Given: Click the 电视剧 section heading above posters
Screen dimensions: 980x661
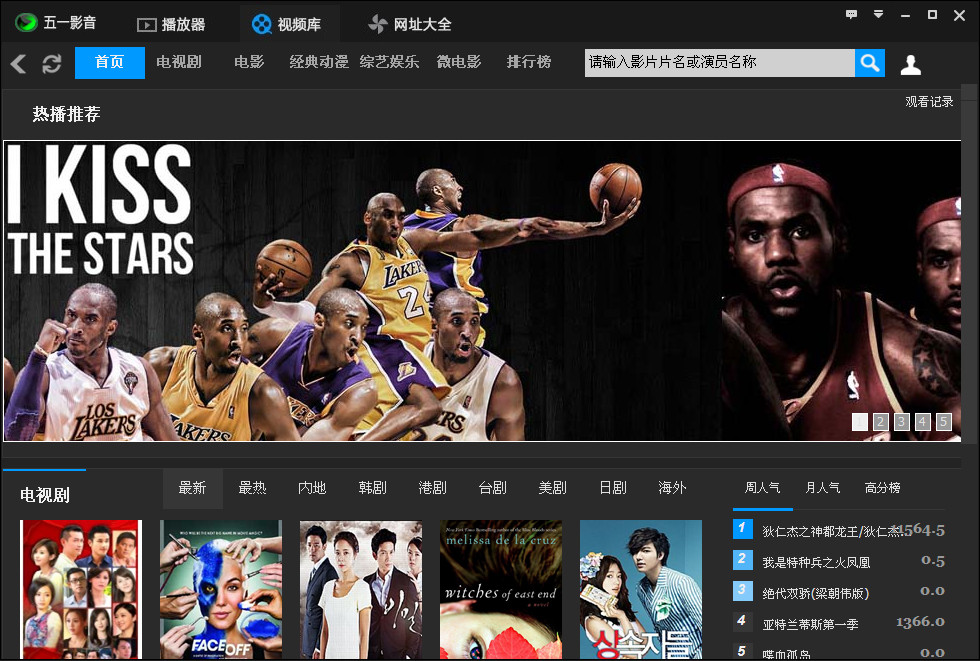Looking at the screenshot, I should click(45, 495).
